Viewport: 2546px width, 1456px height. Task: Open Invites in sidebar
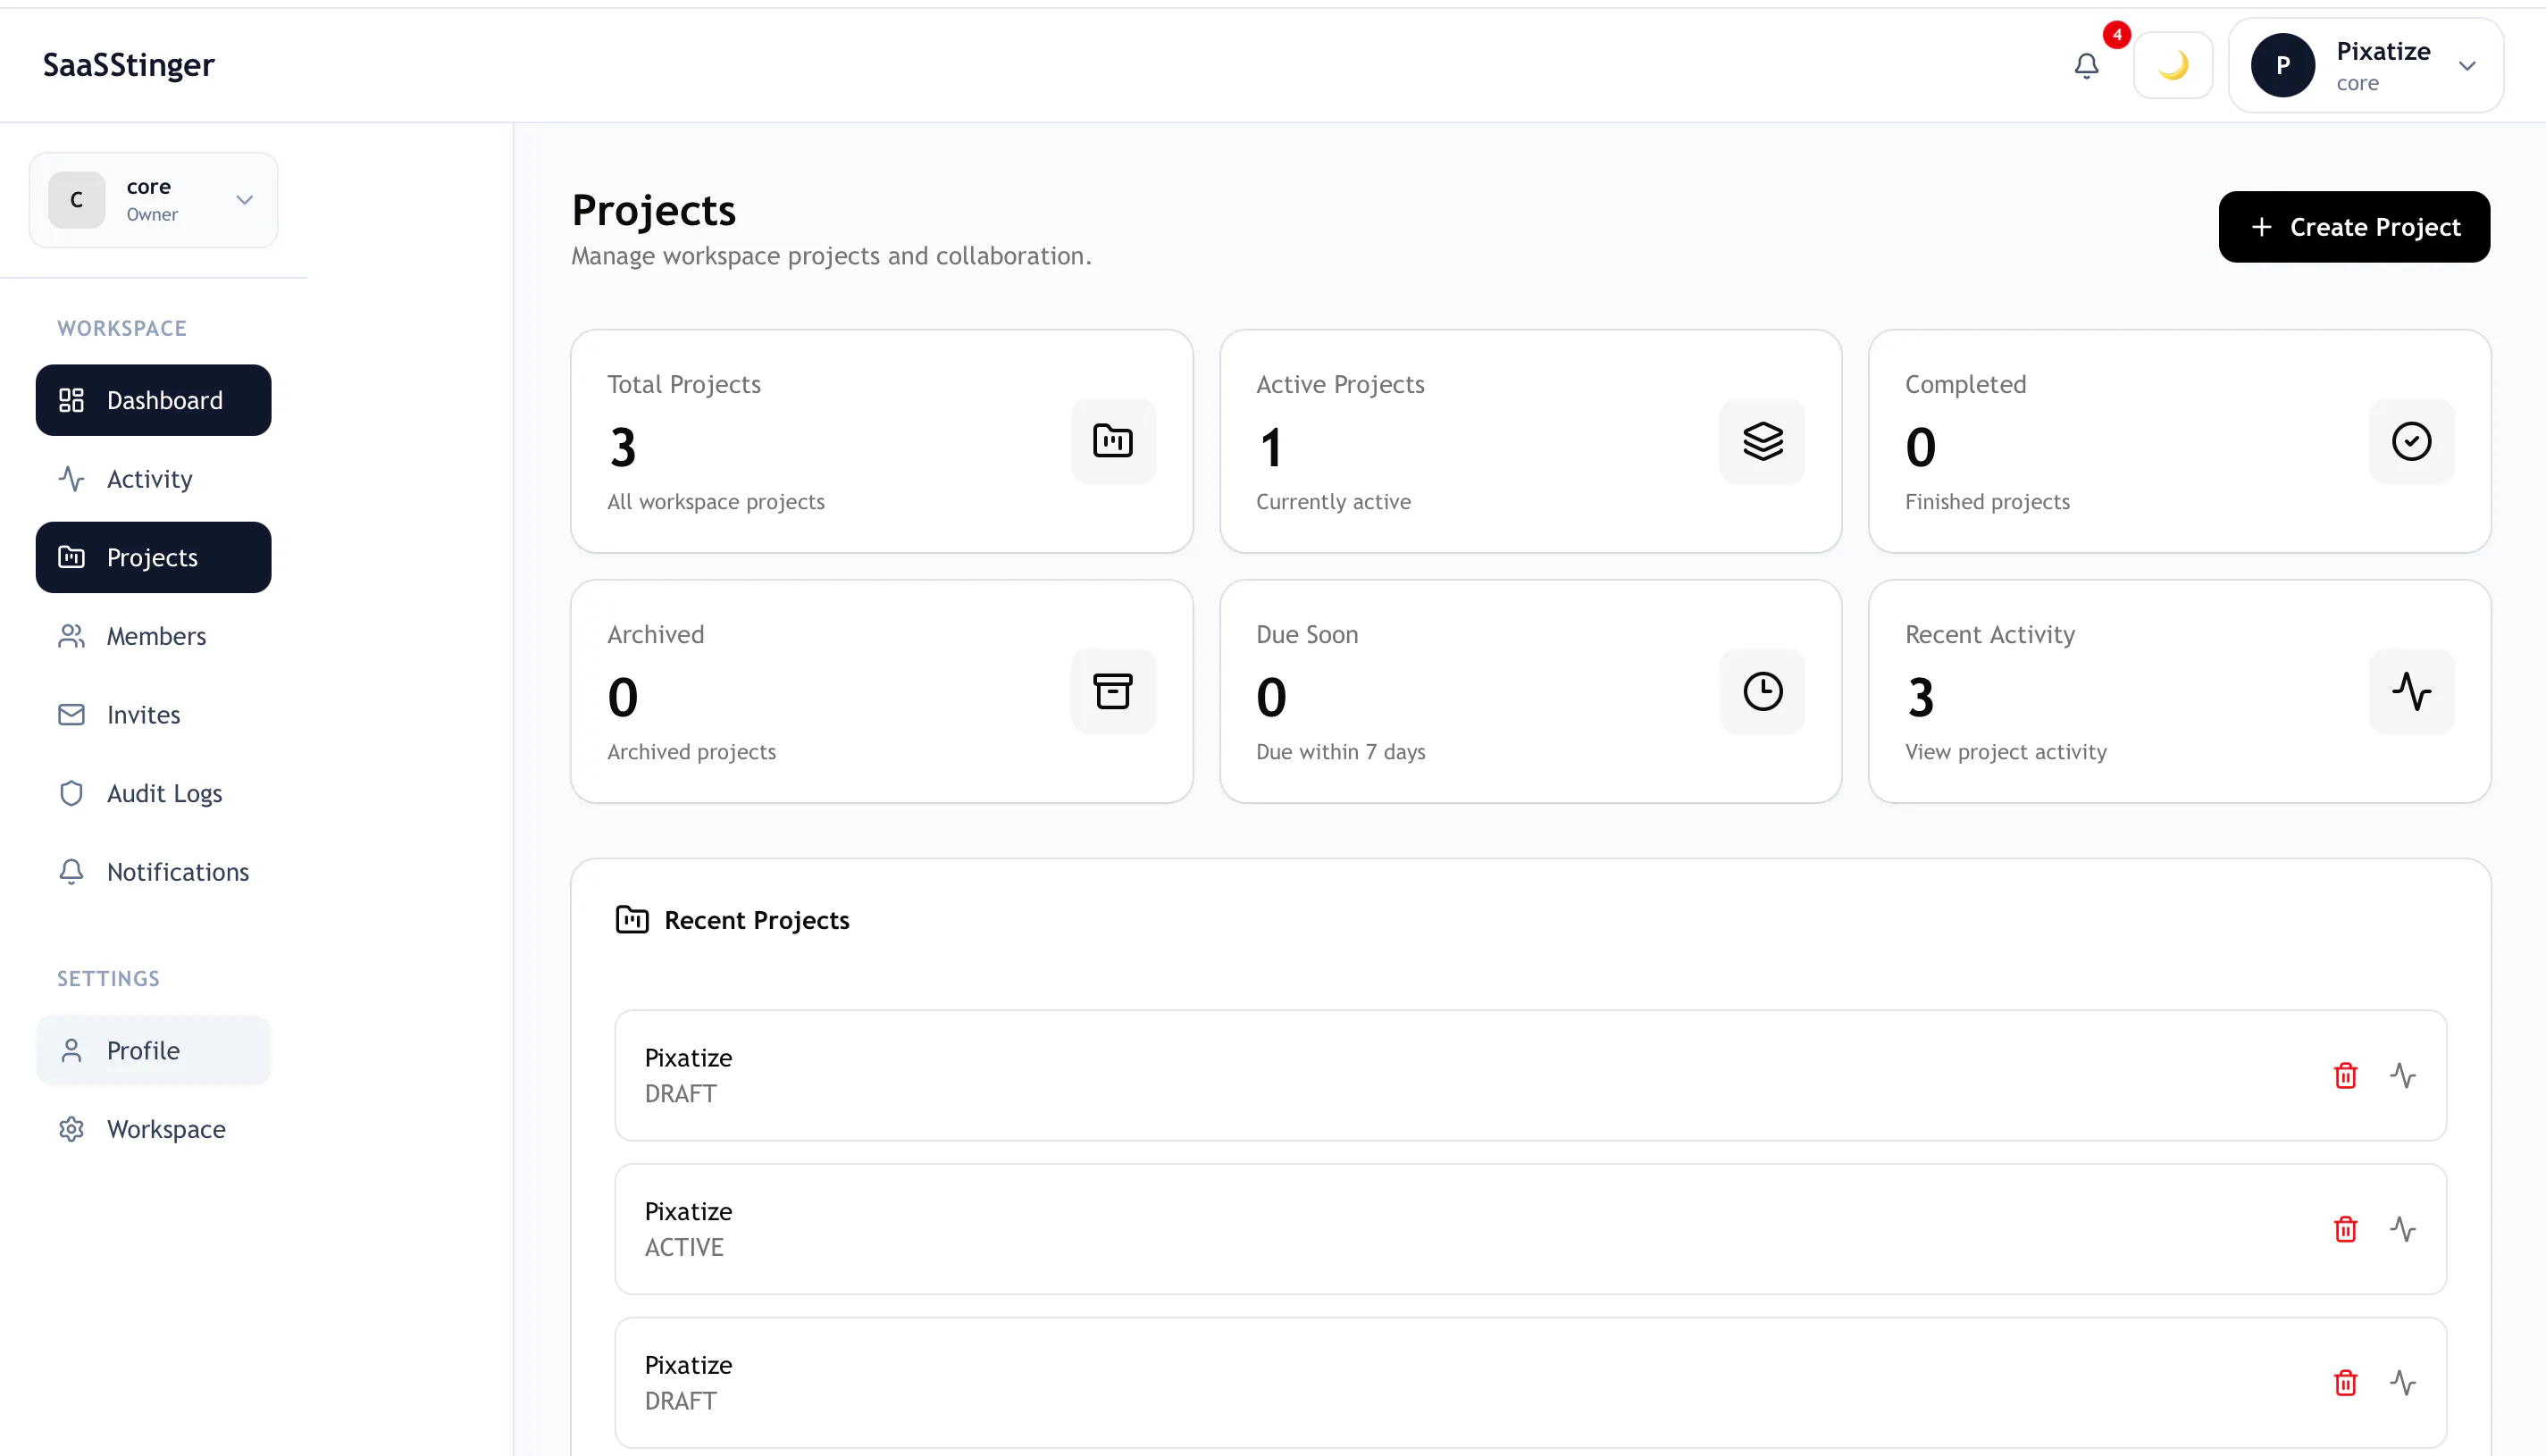(153, 715)
